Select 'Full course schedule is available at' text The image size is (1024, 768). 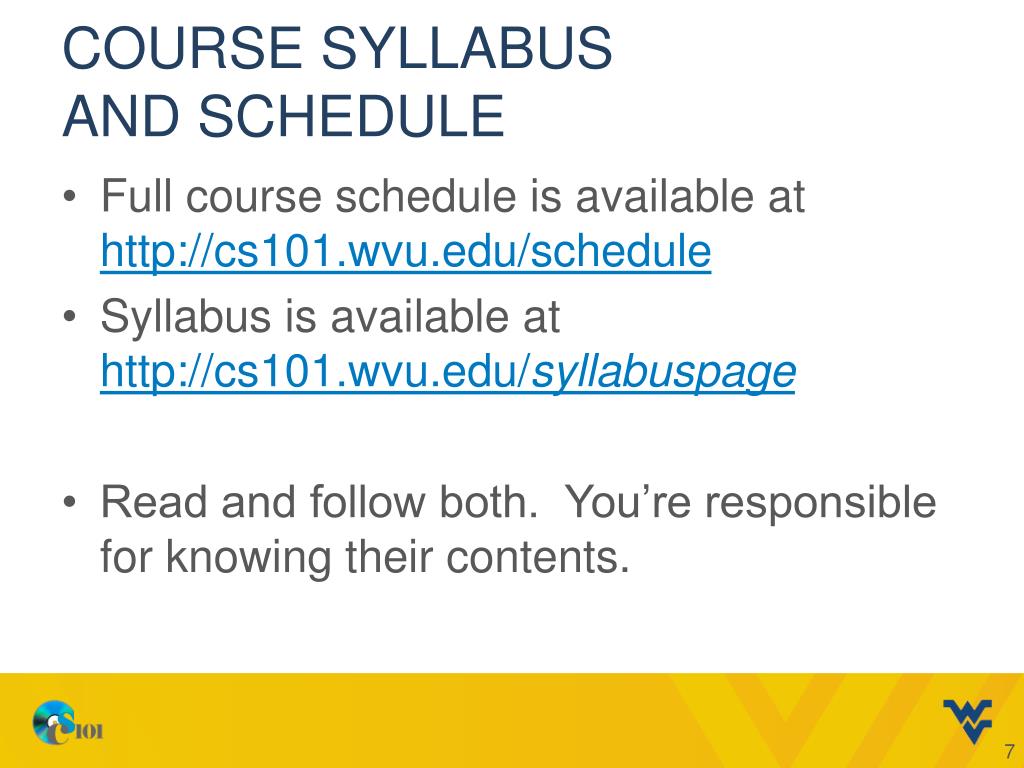453,196
